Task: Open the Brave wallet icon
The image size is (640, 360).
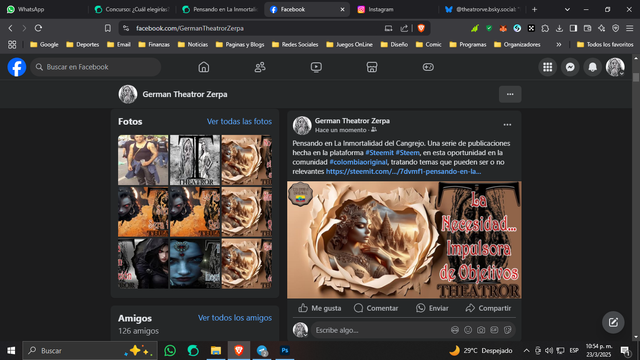Action: [x=587, y=28]
